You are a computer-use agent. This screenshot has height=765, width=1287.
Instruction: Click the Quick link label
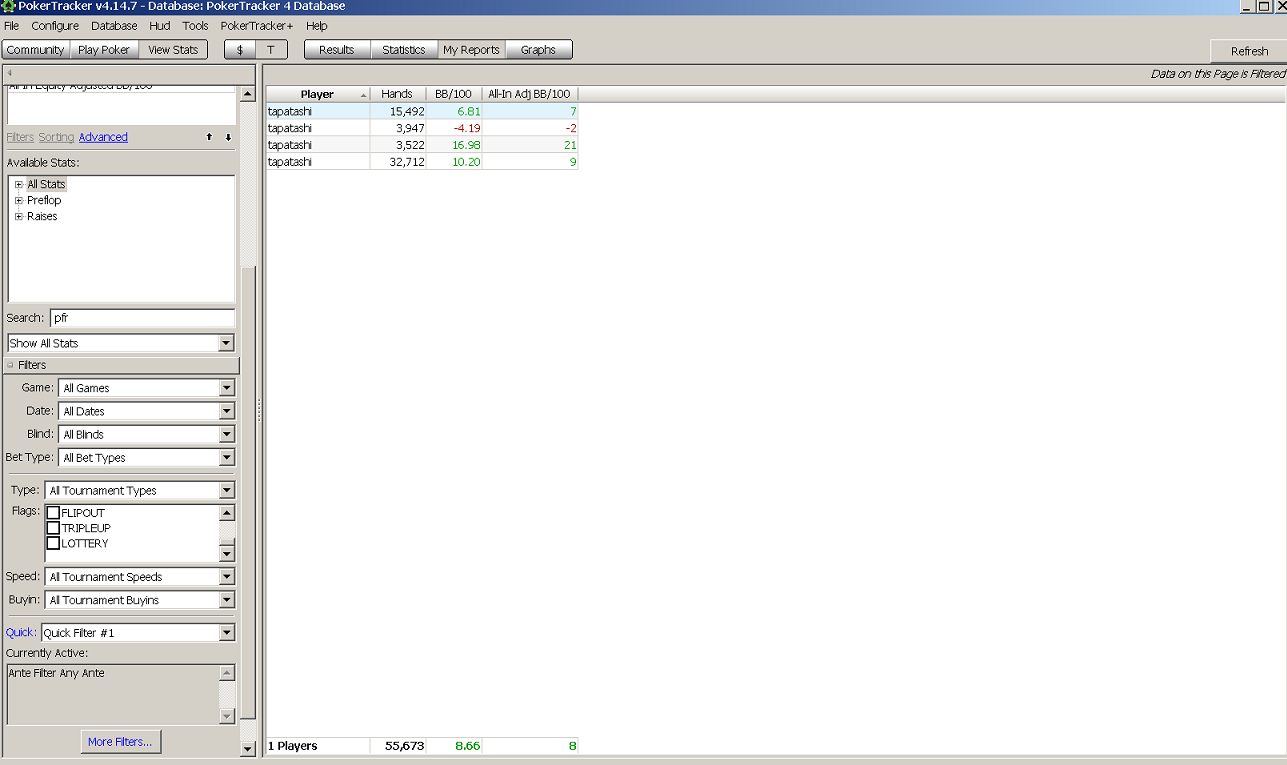coord(21,633)
